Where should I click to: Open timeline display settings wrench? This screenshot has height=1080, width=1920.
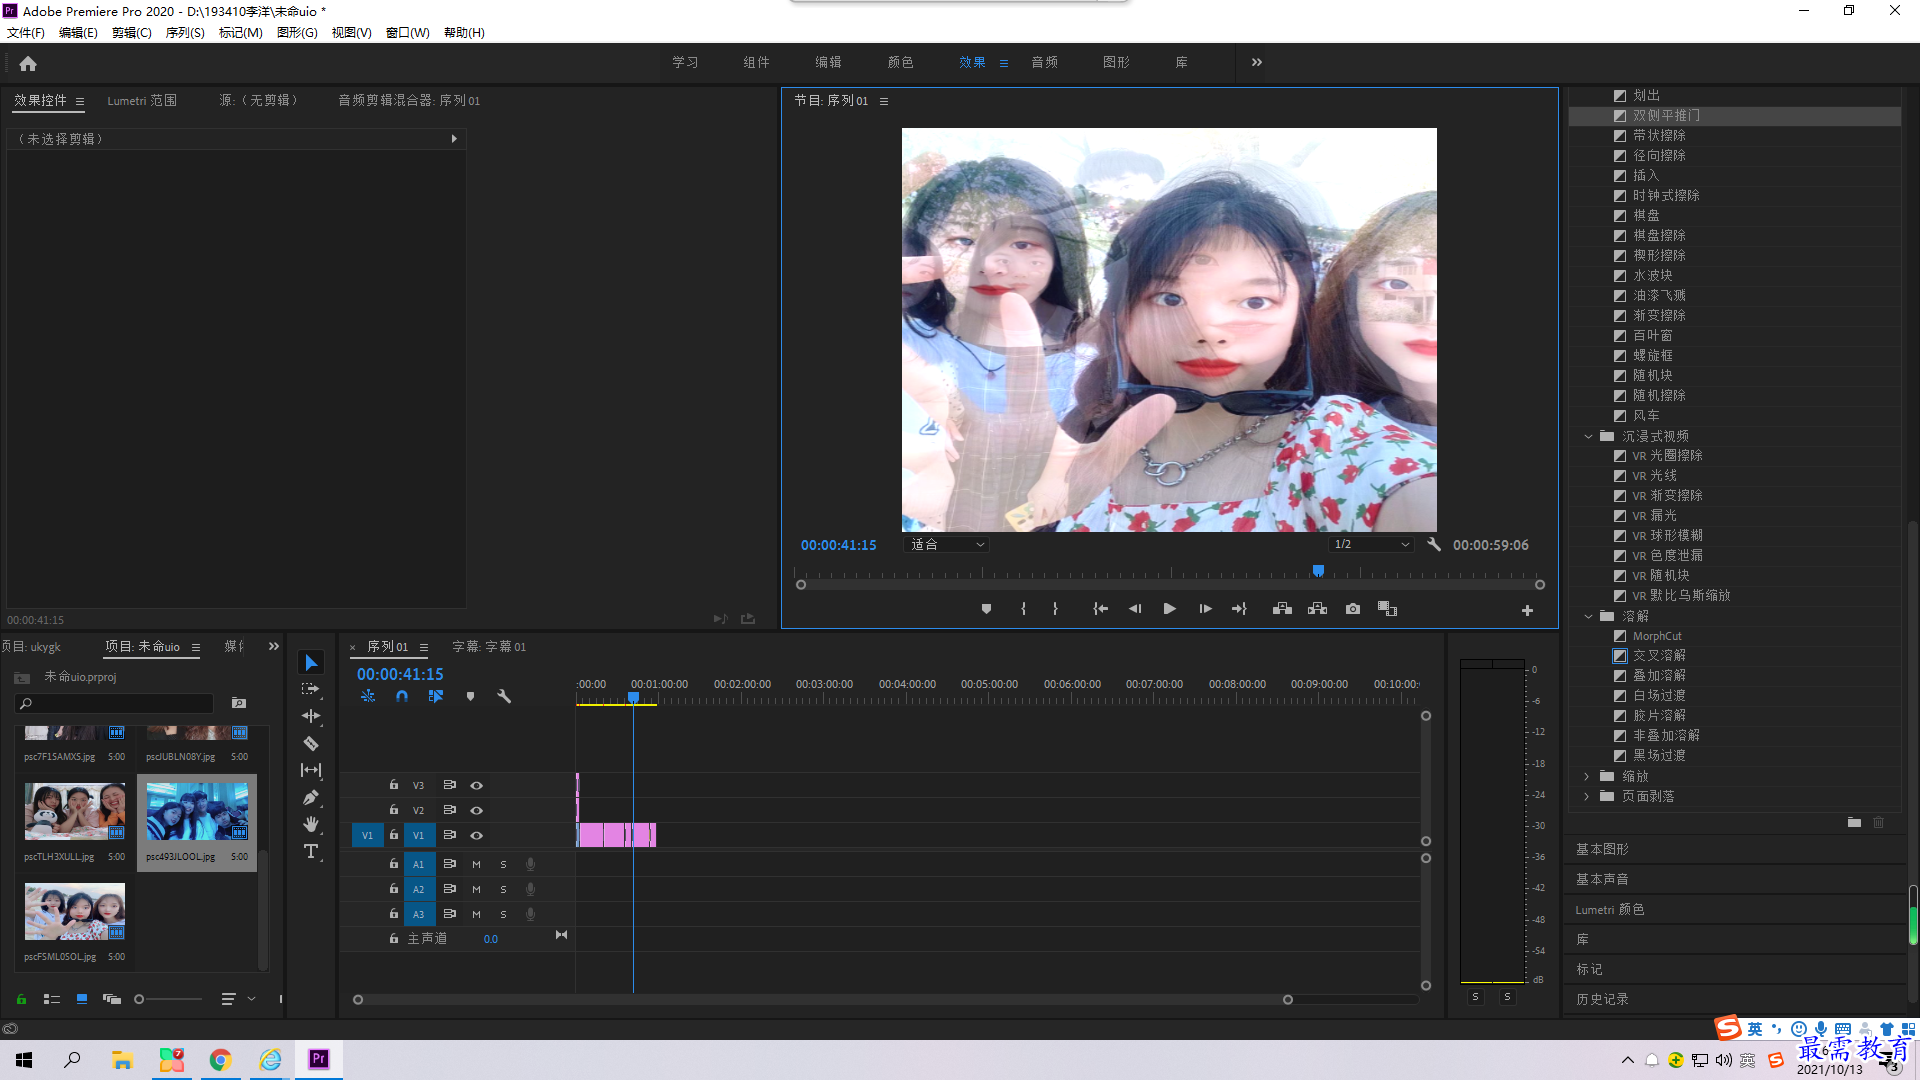pyautogui.click(x=504, y=696)
